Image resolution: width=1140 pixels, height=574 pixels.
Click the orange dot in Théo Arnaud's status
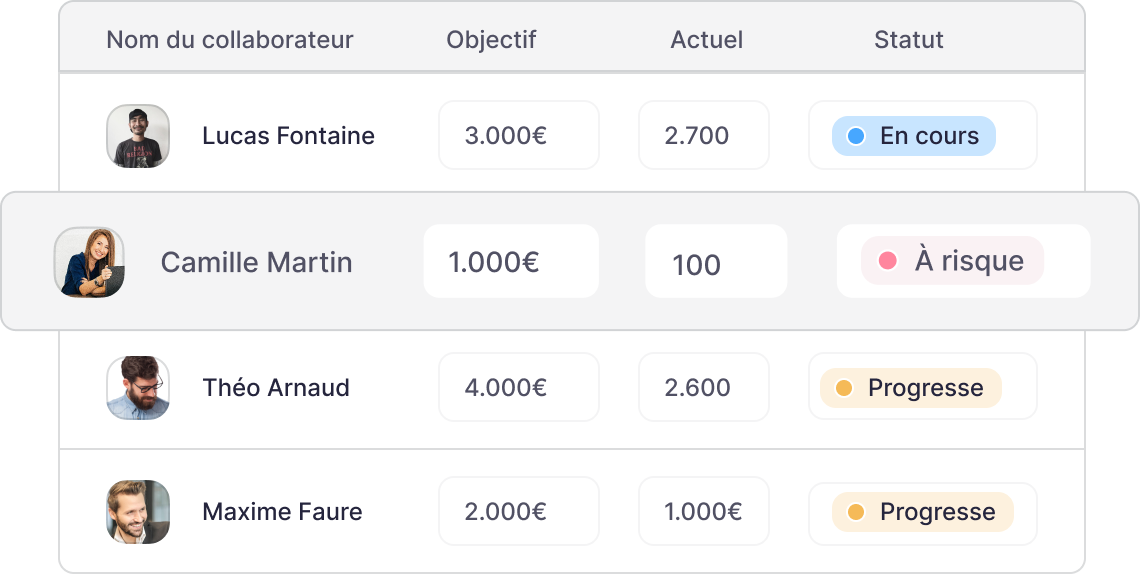pos(843,387)
